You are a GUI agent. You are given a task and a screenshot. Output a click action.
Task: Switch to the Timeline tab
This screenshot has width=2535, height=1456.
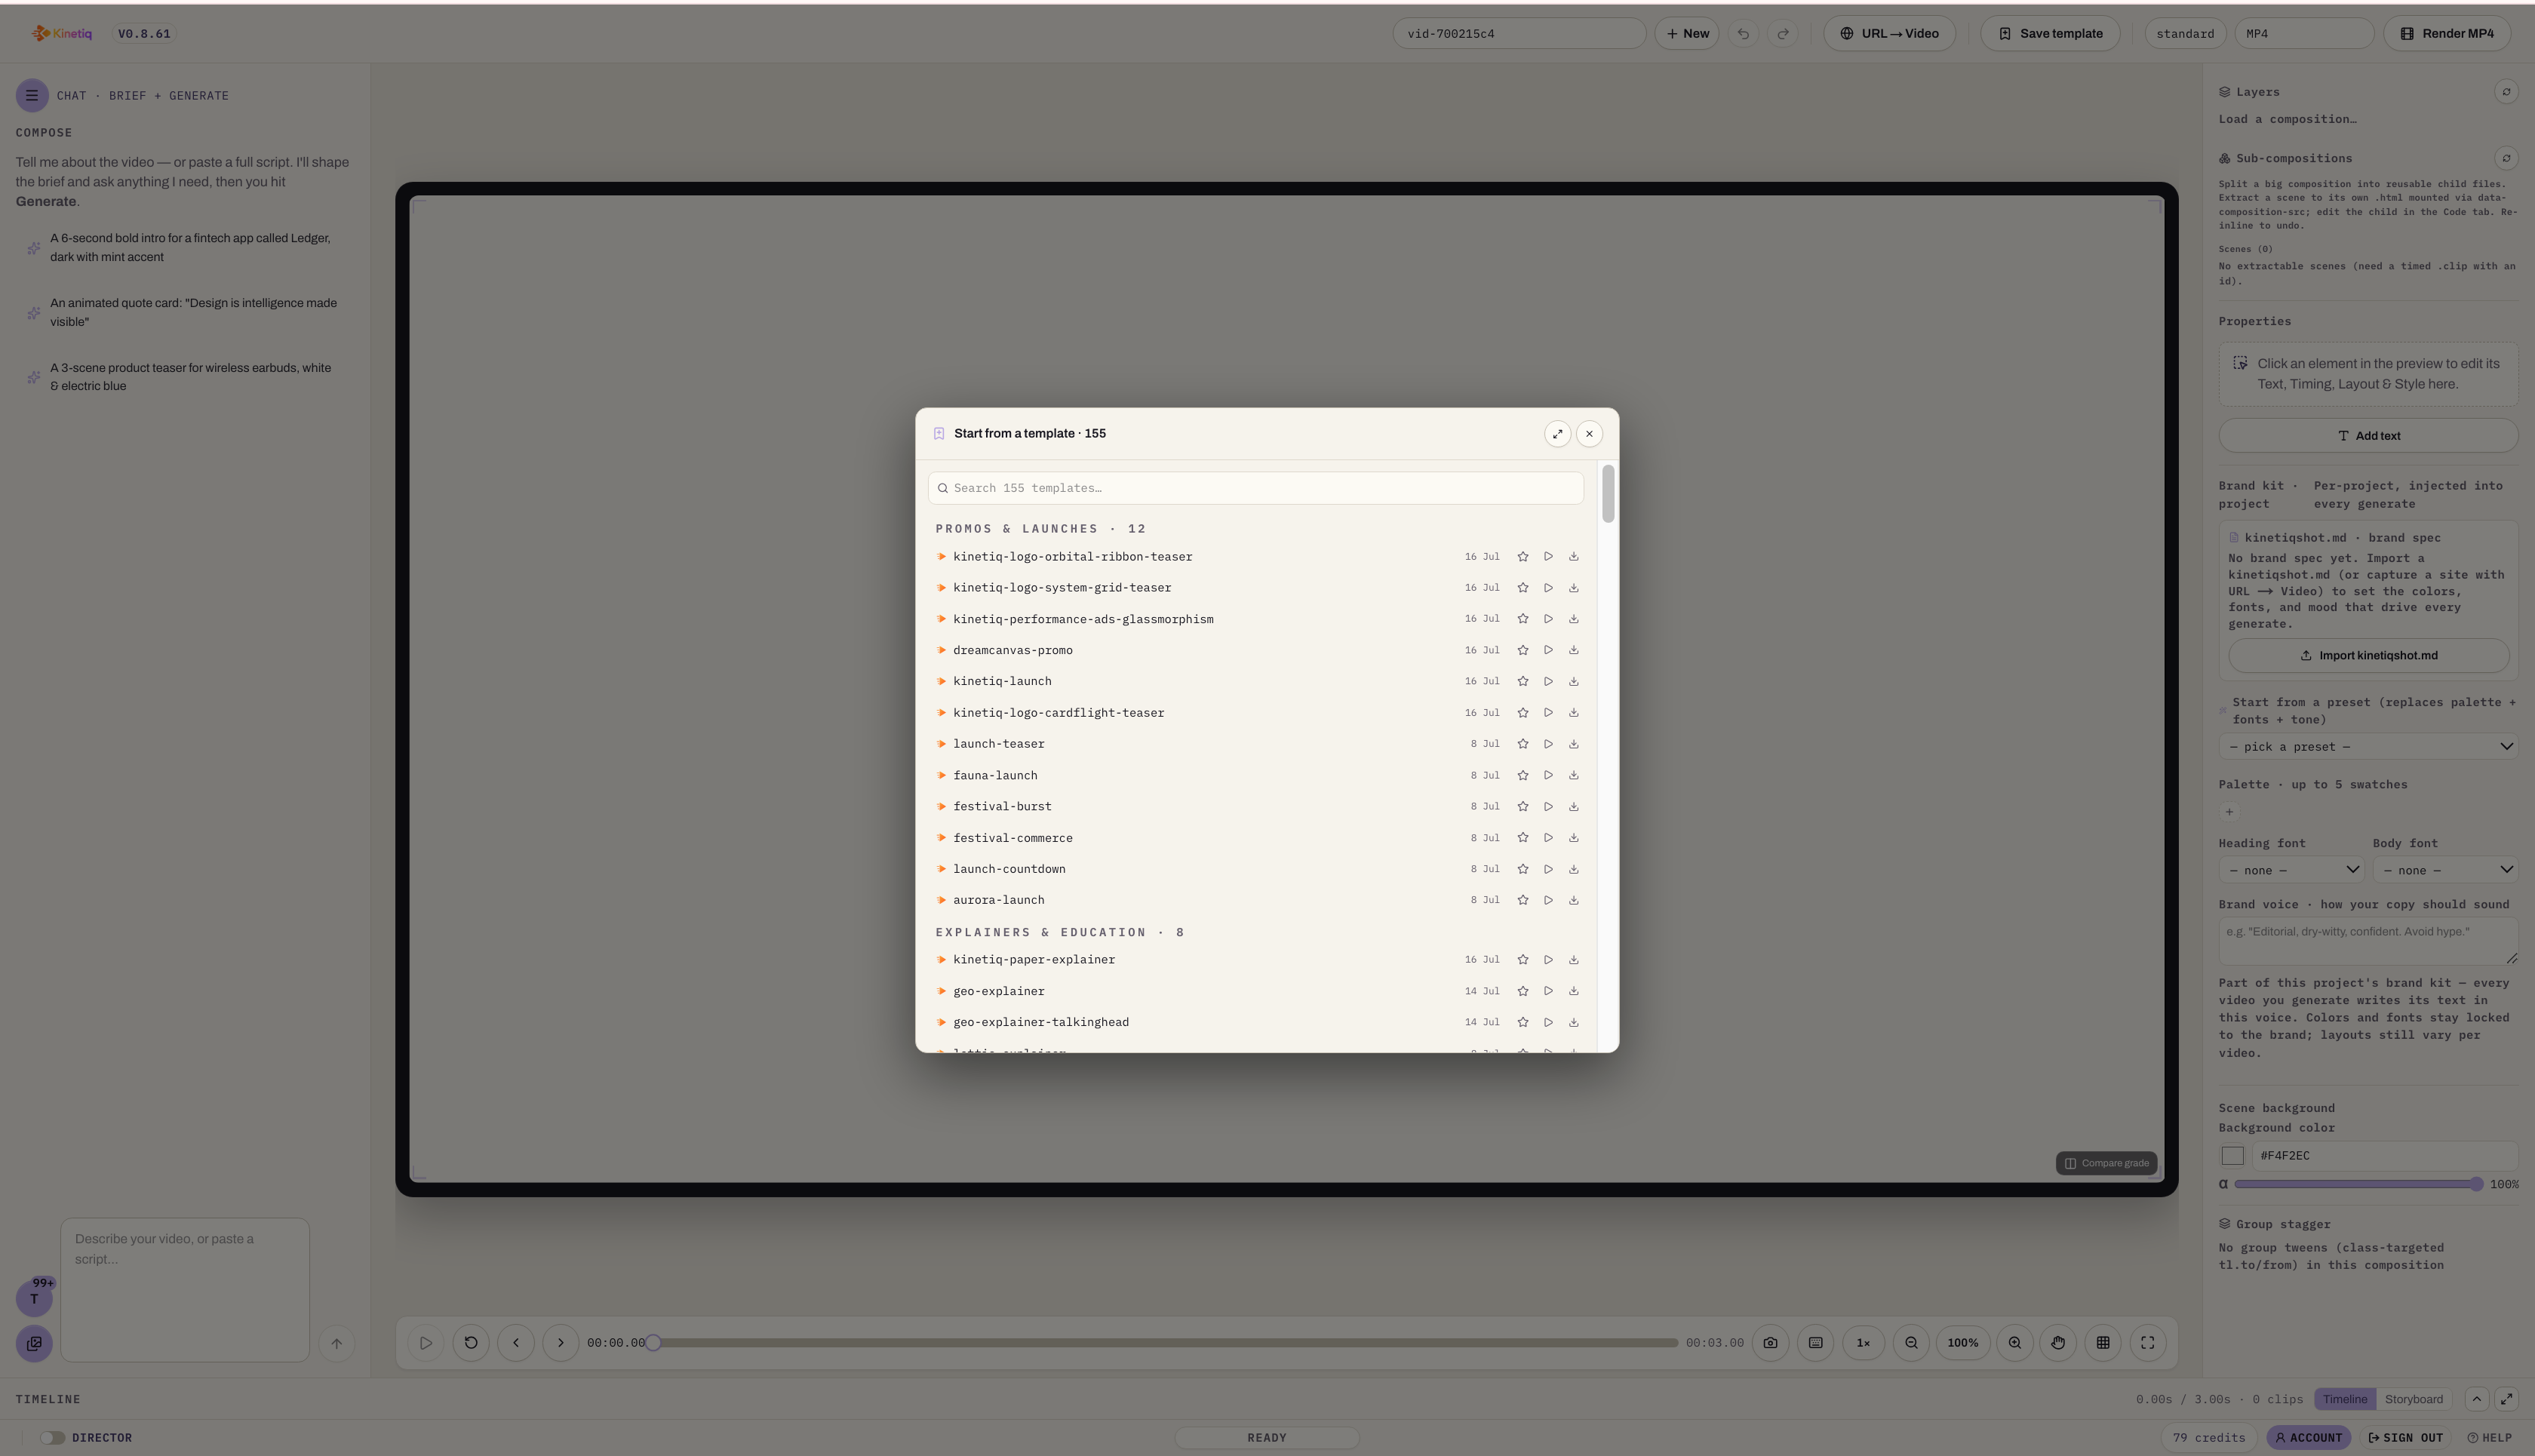point(2344,1399)
